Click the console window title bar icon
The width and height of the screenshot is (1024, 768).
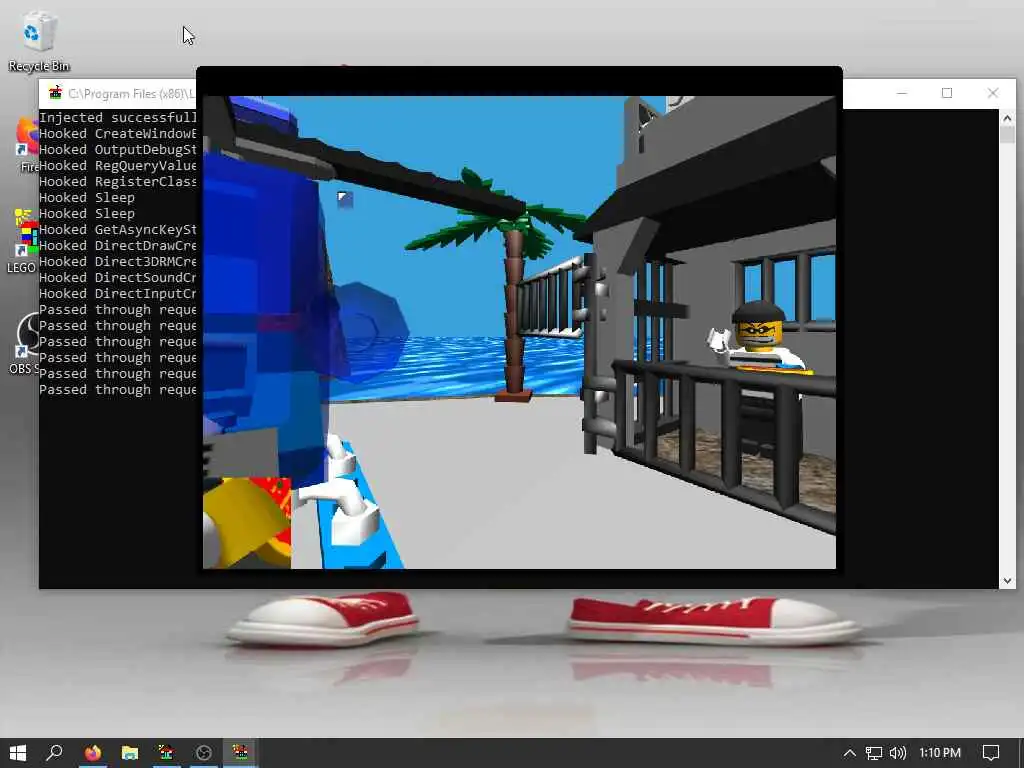[x=56, y=93]
